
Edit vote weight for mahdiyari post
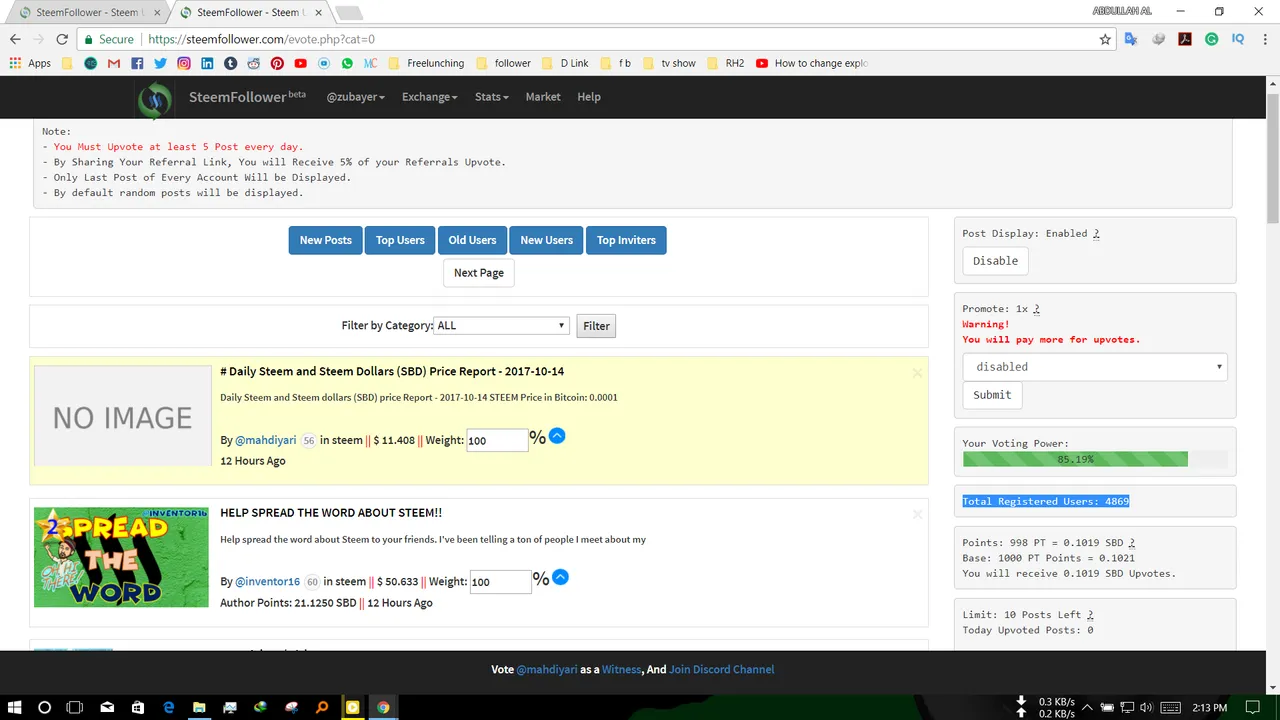click(x=497, y=440)
